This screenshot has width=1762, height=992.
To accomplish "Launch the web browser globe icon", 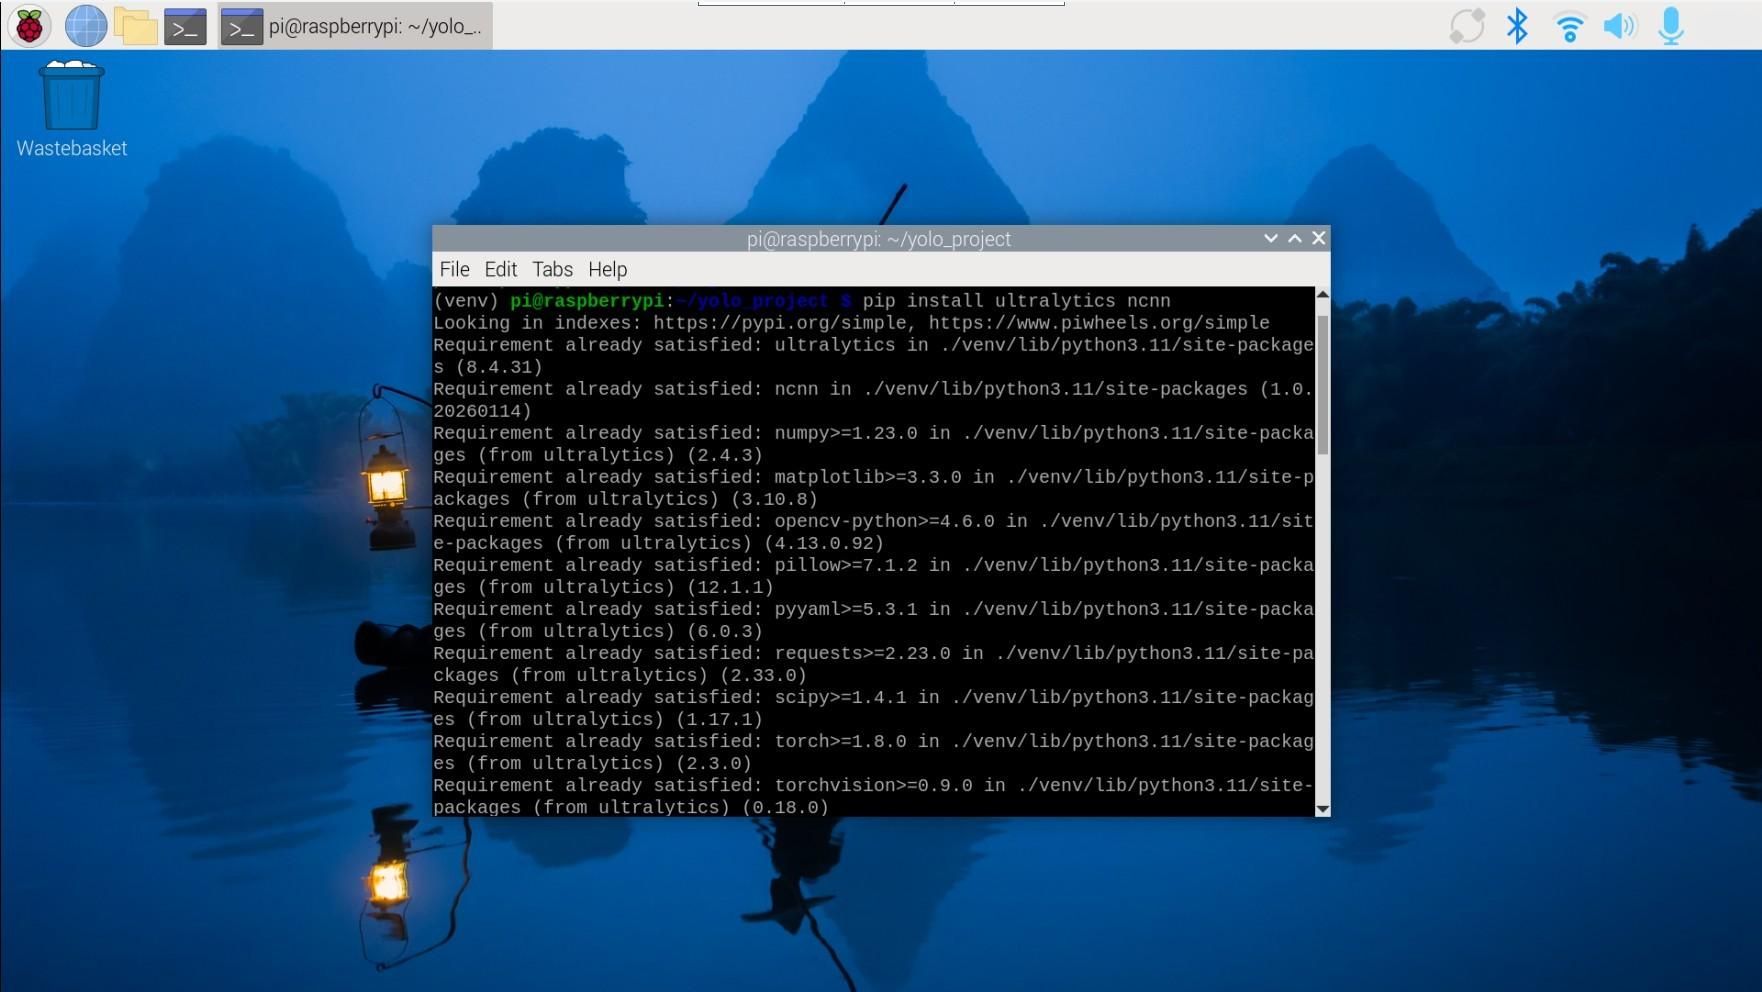I will [x=86, y=26].
